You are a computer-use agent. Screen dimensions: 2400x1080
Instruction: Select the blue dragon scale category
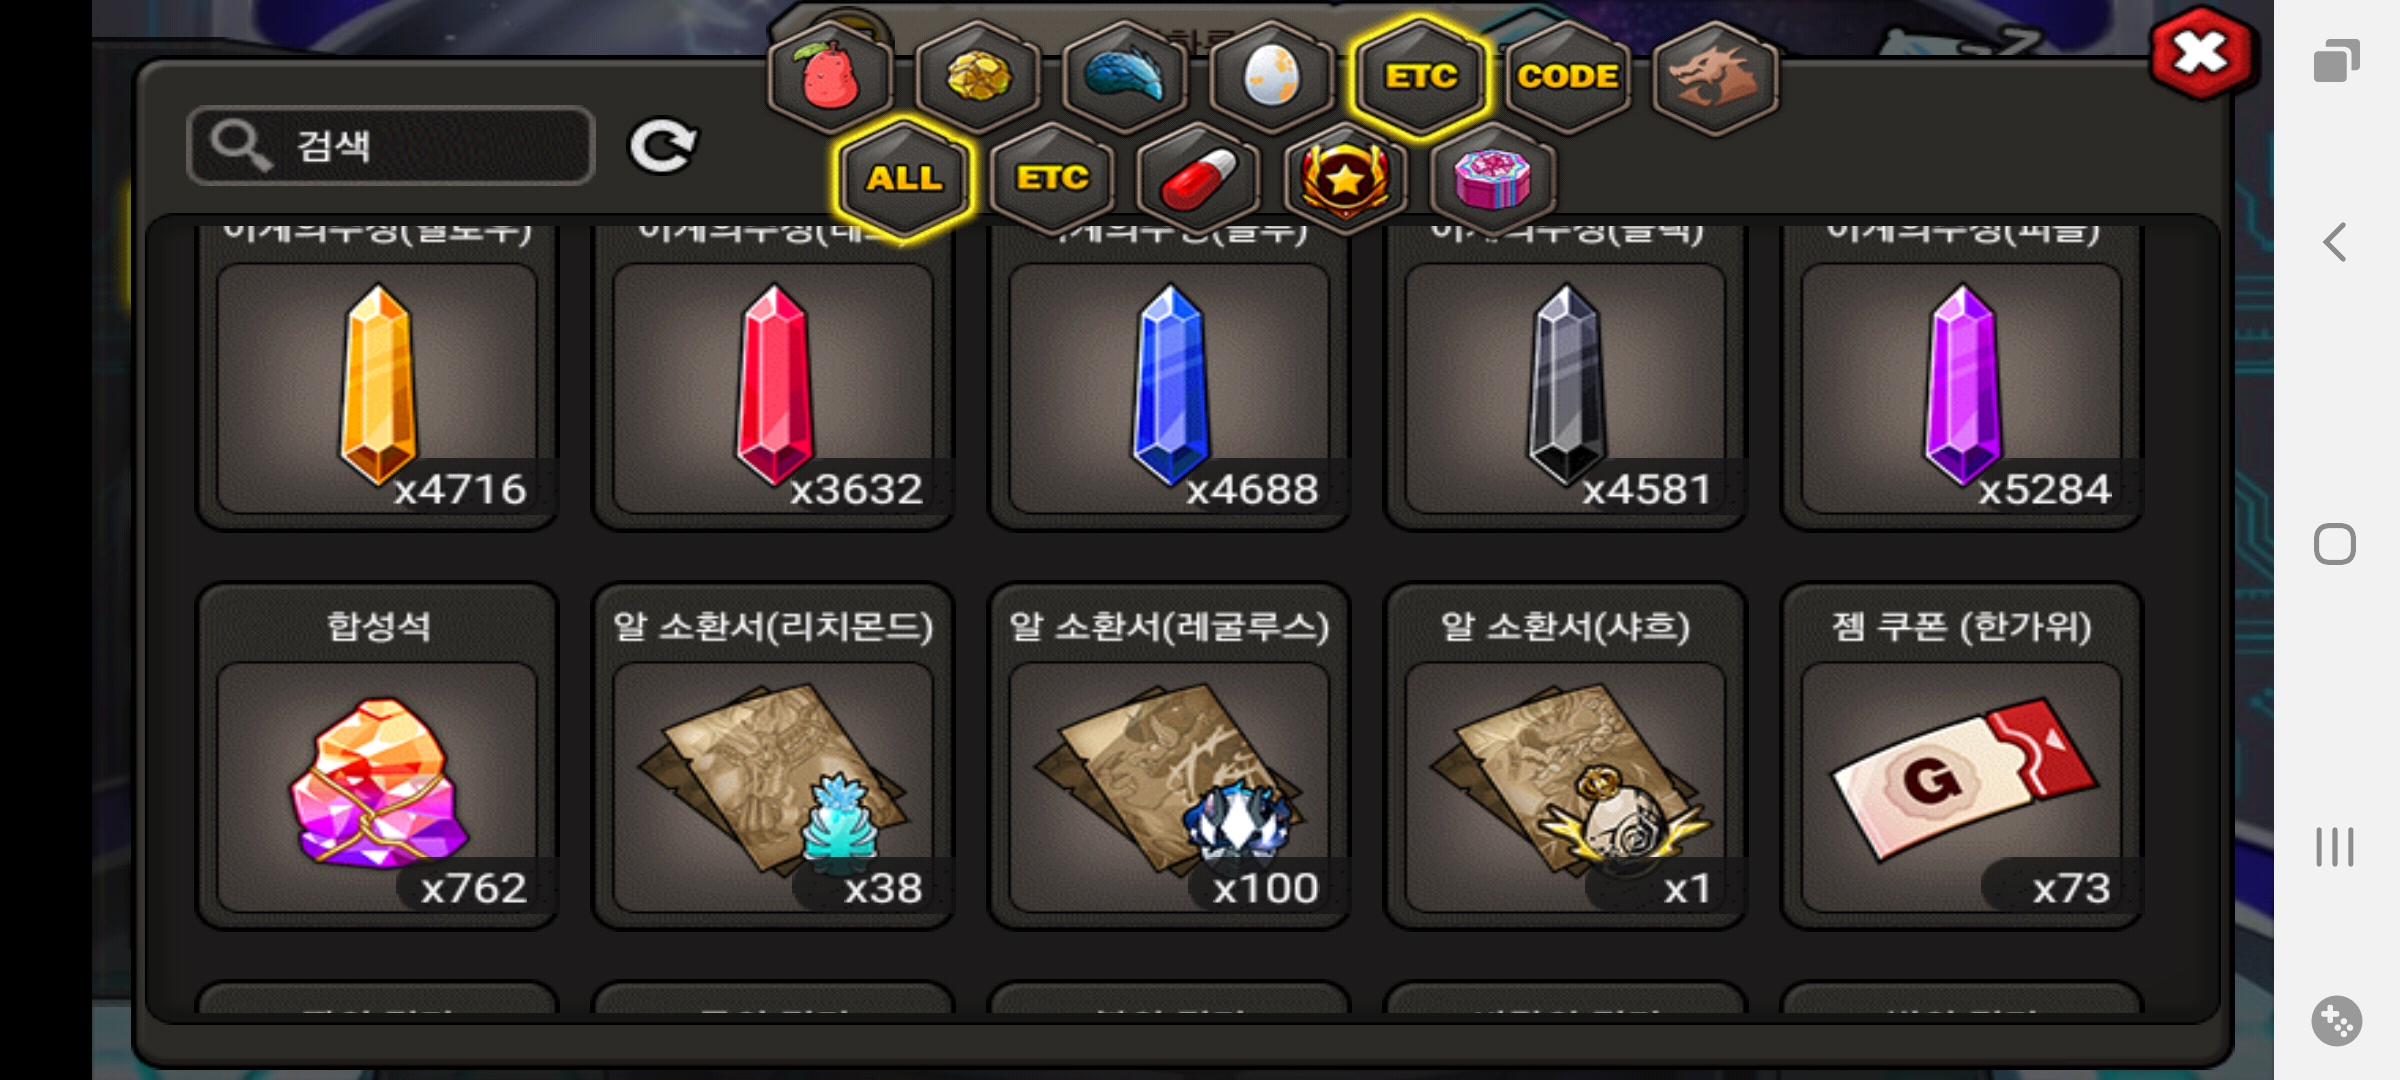1125,76
